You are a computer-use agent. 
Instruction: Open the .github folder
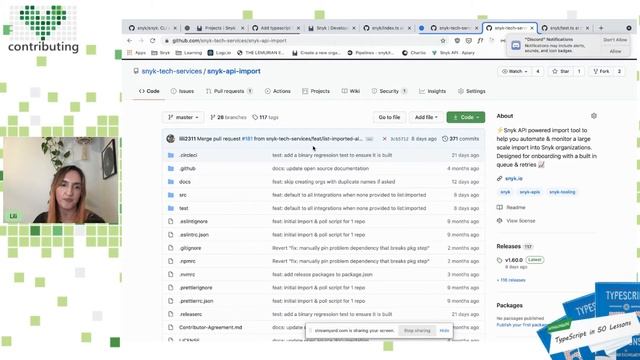click(x=187, y=169)
